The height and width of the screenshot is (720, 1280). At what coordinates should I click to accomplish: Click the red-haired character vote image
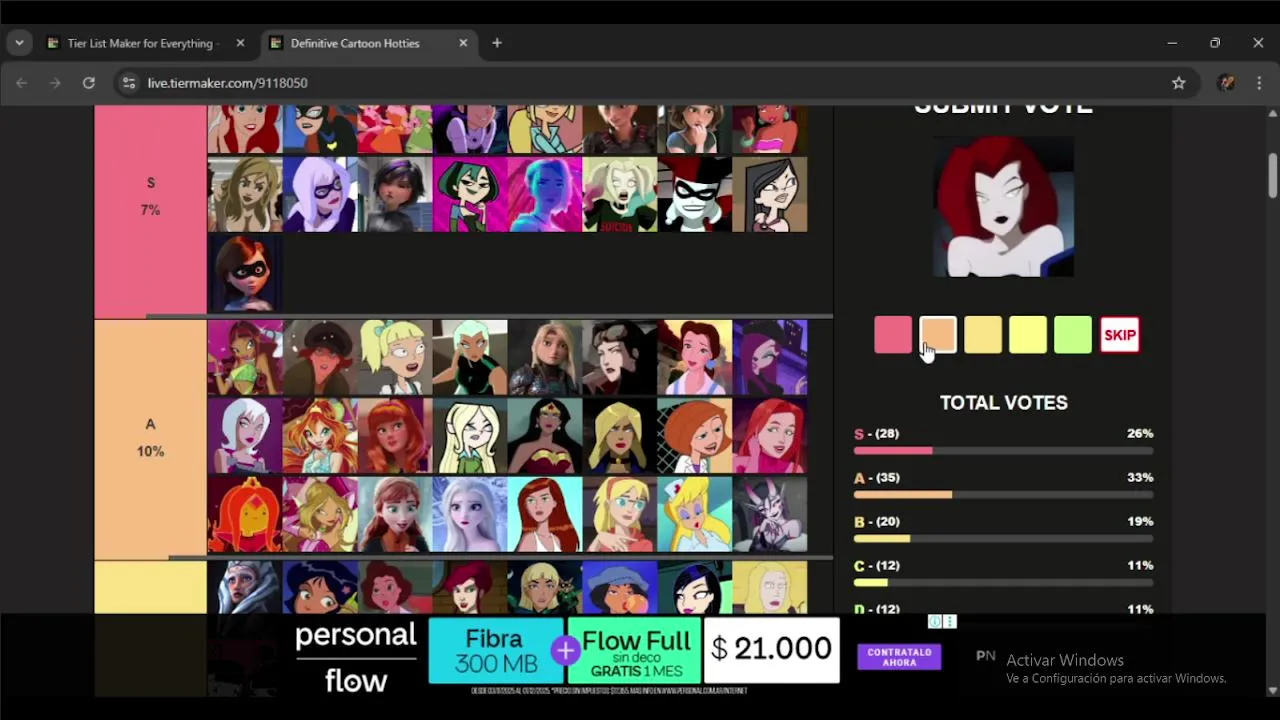click(x=1003, y=207)
